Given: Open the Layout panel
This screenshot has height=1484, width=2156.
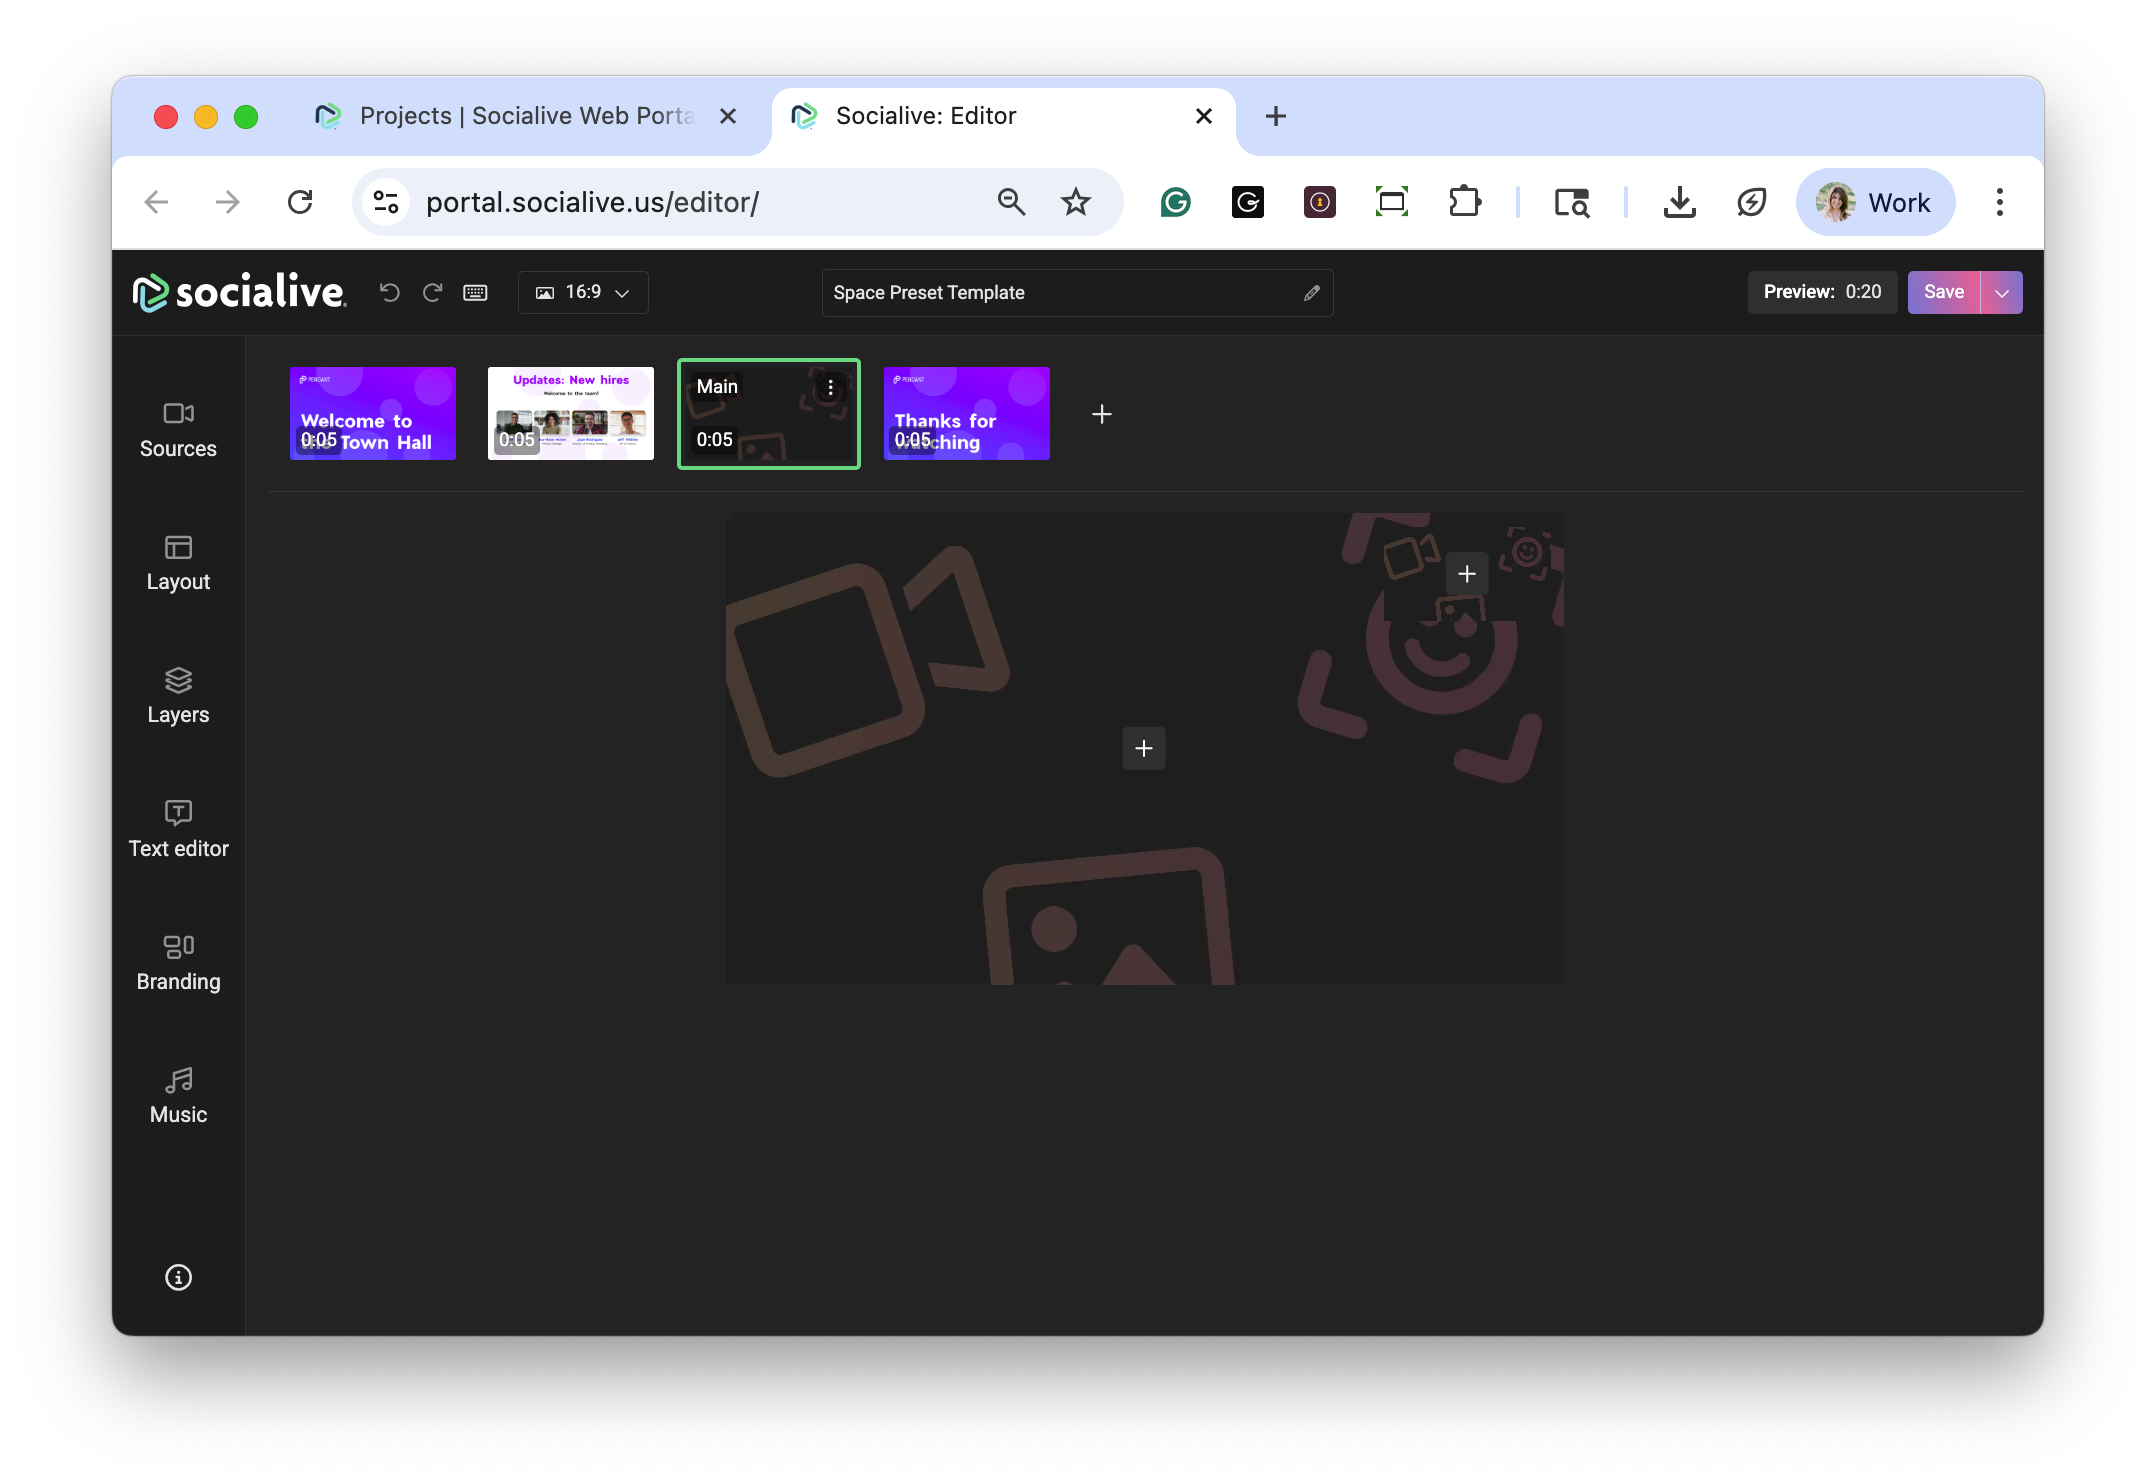Looking at the screenshot, I should 178,563.
